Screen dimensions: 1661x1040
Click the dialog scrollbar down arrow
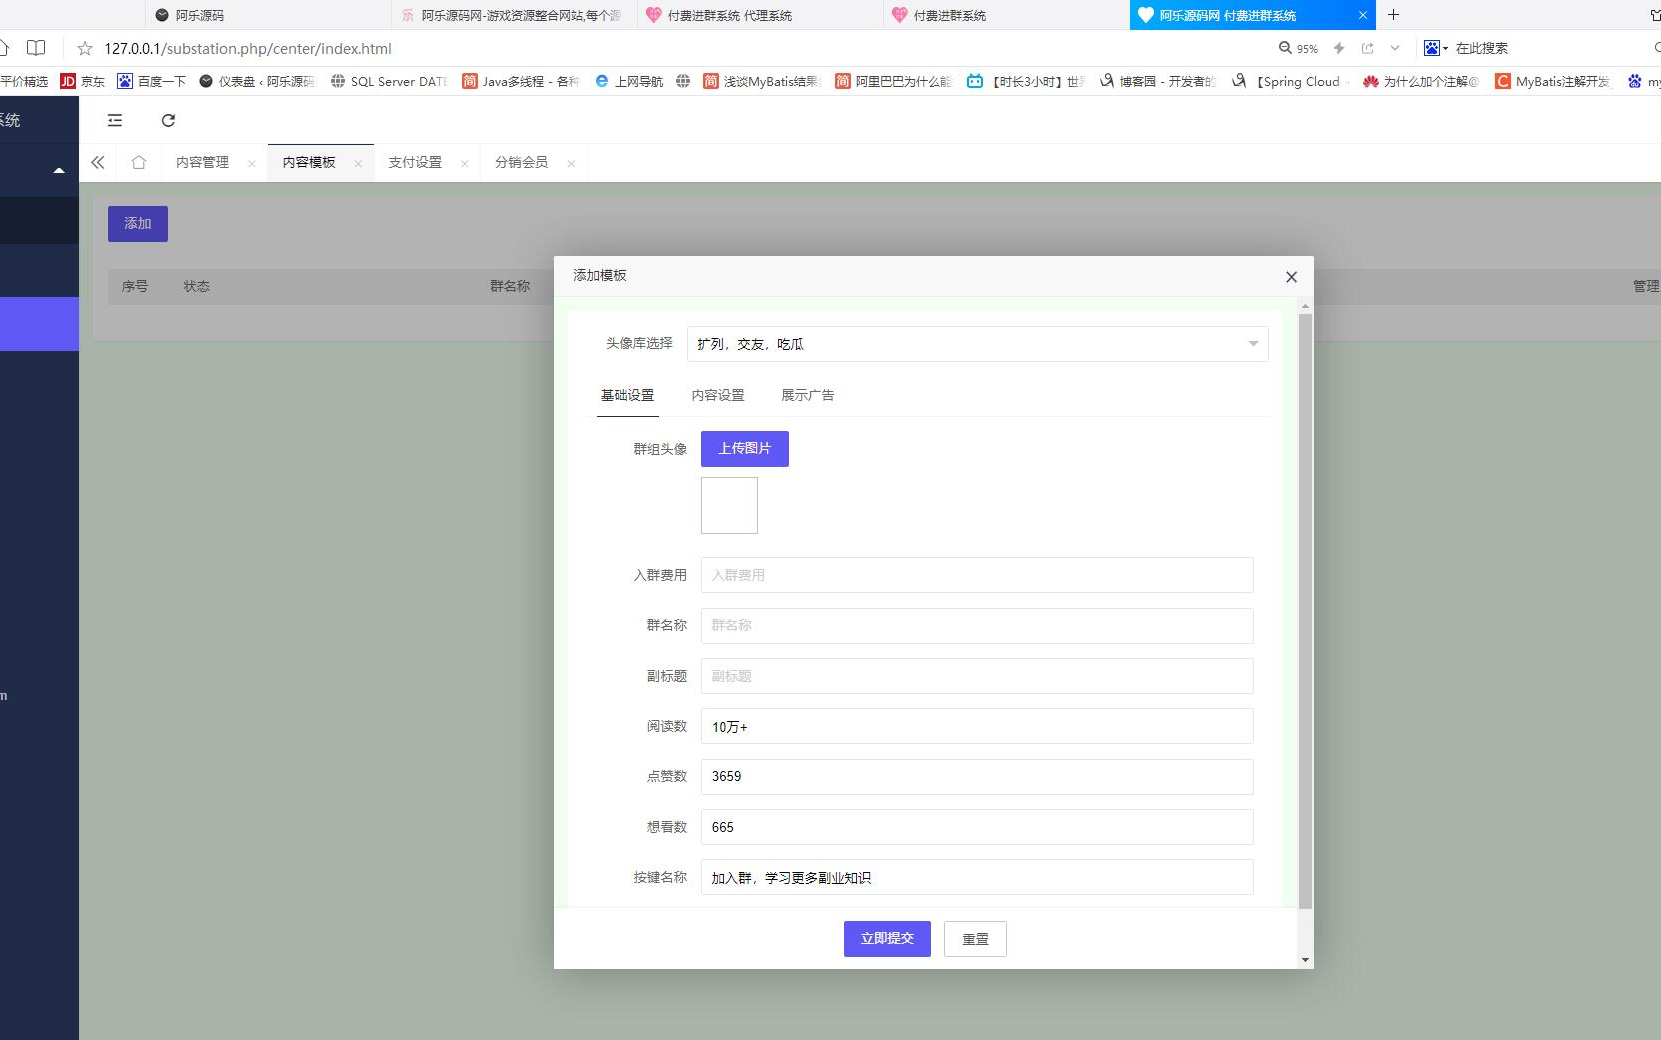(1305, 960)
